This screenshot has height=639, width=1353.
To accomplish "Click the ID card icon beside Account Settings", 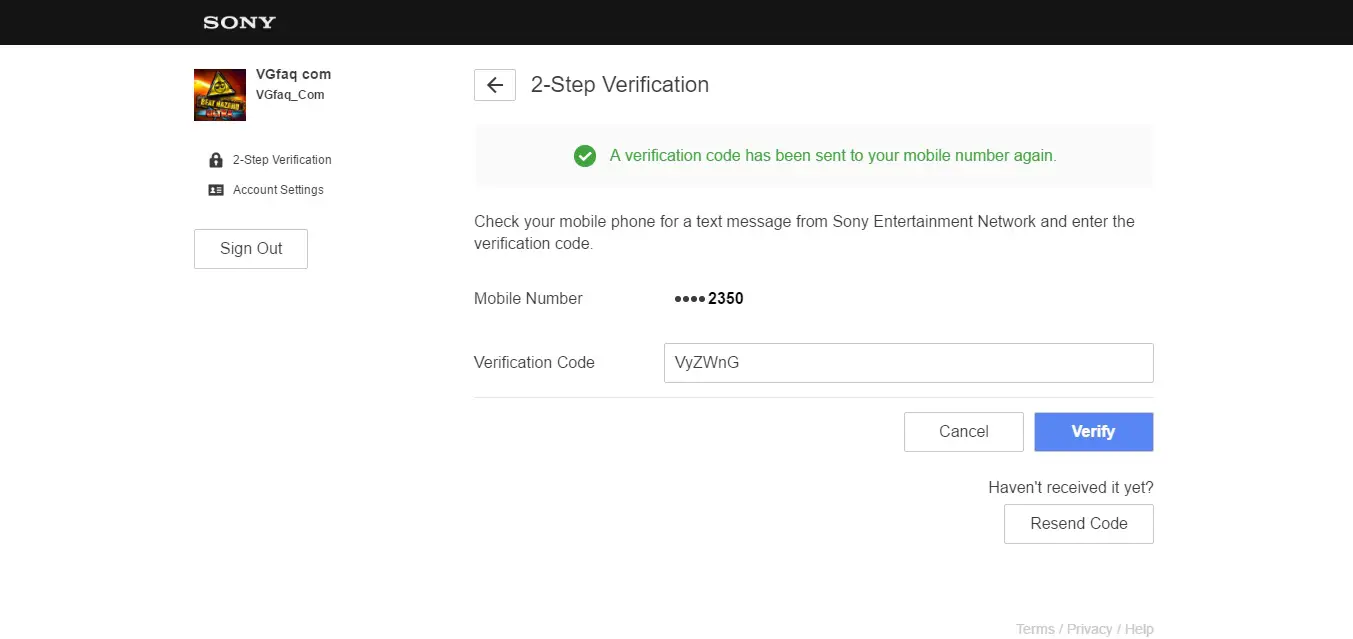I will 216,190.
